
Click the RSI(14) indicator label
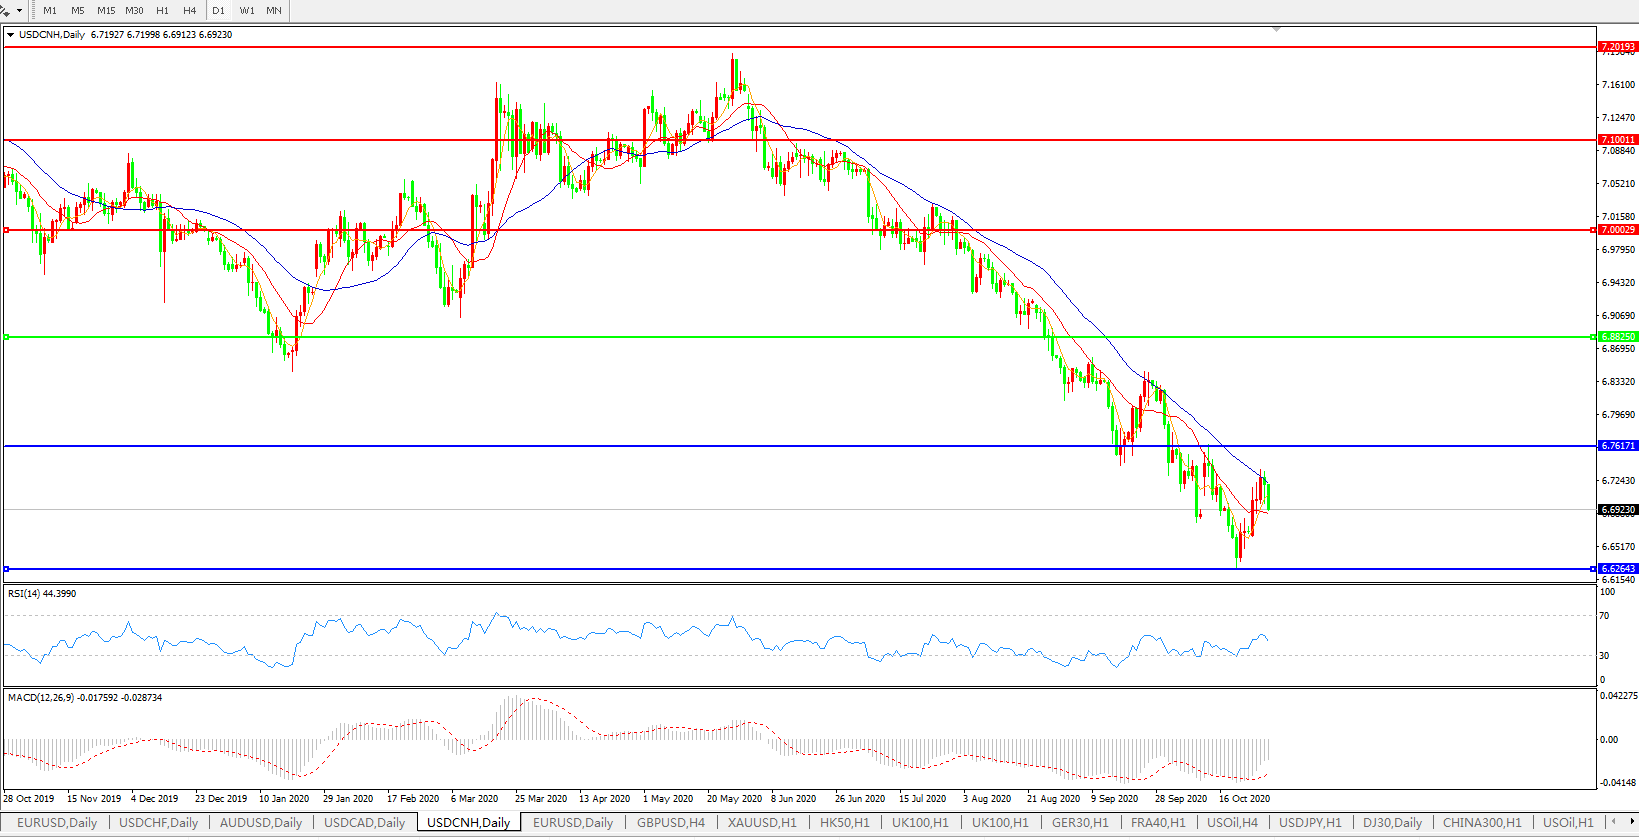[x=41, y=594]
